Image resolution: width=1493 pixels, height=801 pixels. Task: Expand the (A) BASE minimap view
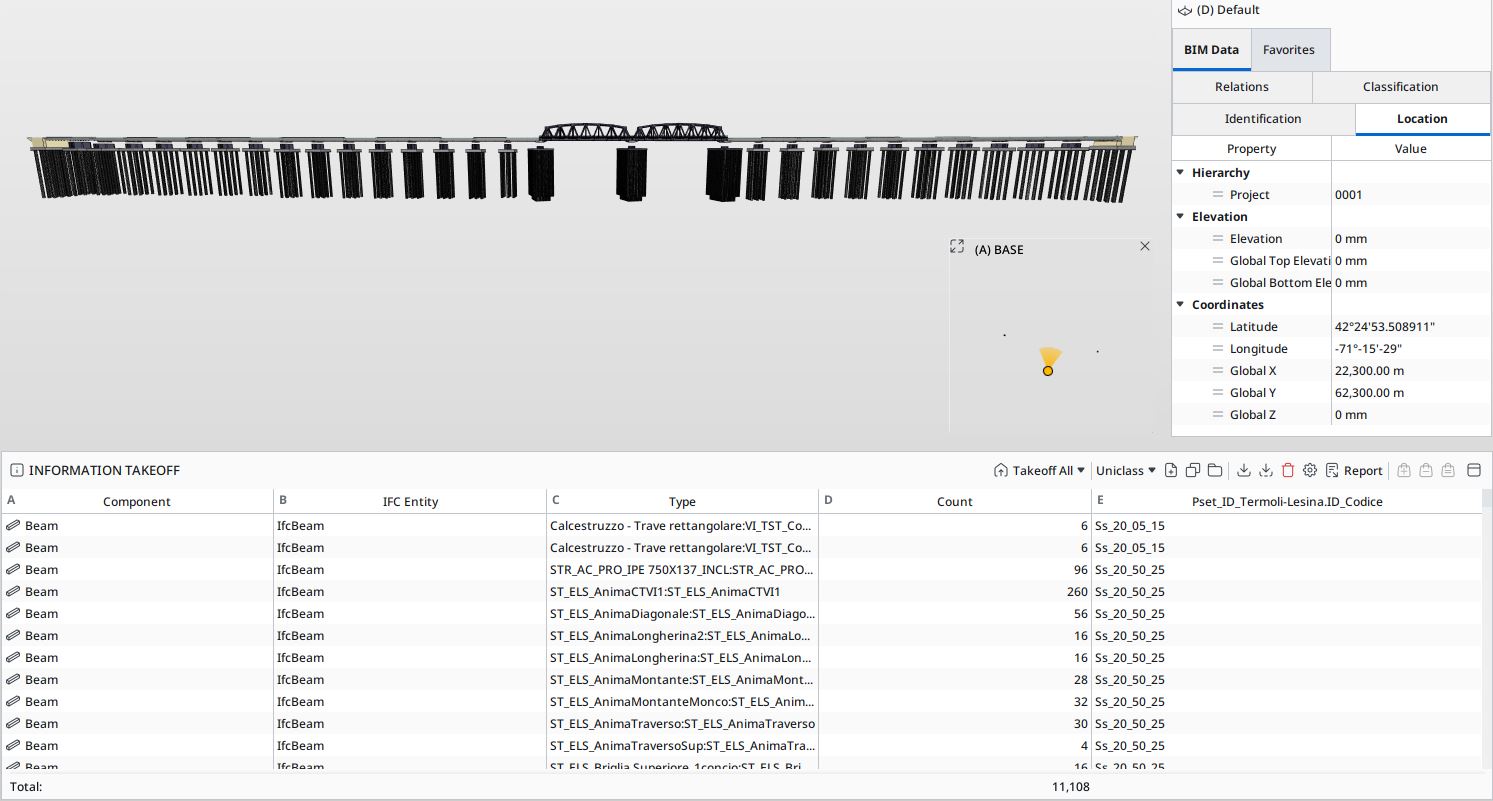[x=957, y=246]
